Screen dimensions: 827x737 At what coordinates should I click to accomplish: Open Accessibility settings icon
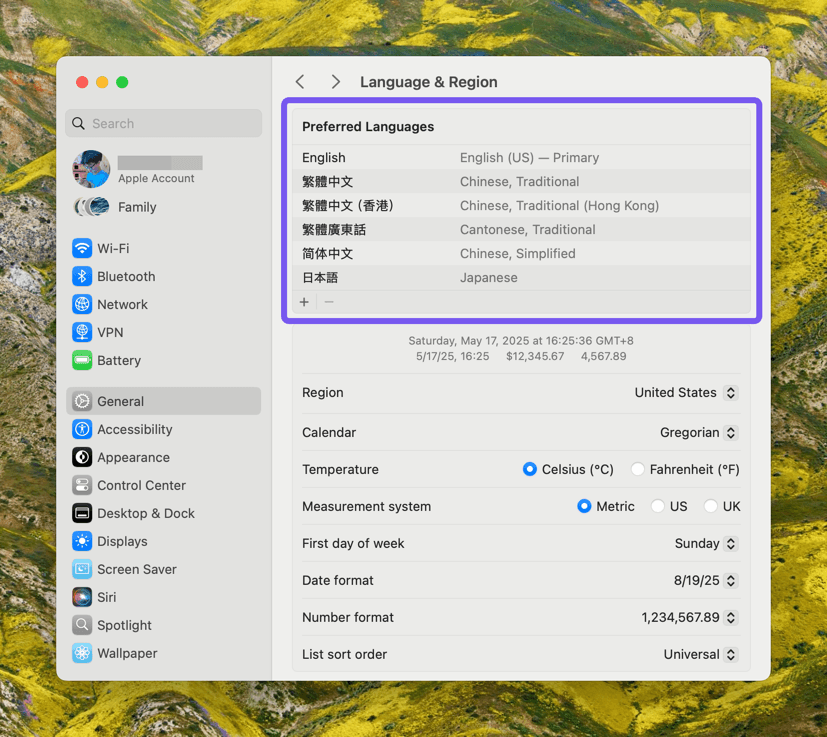point(82,429)
